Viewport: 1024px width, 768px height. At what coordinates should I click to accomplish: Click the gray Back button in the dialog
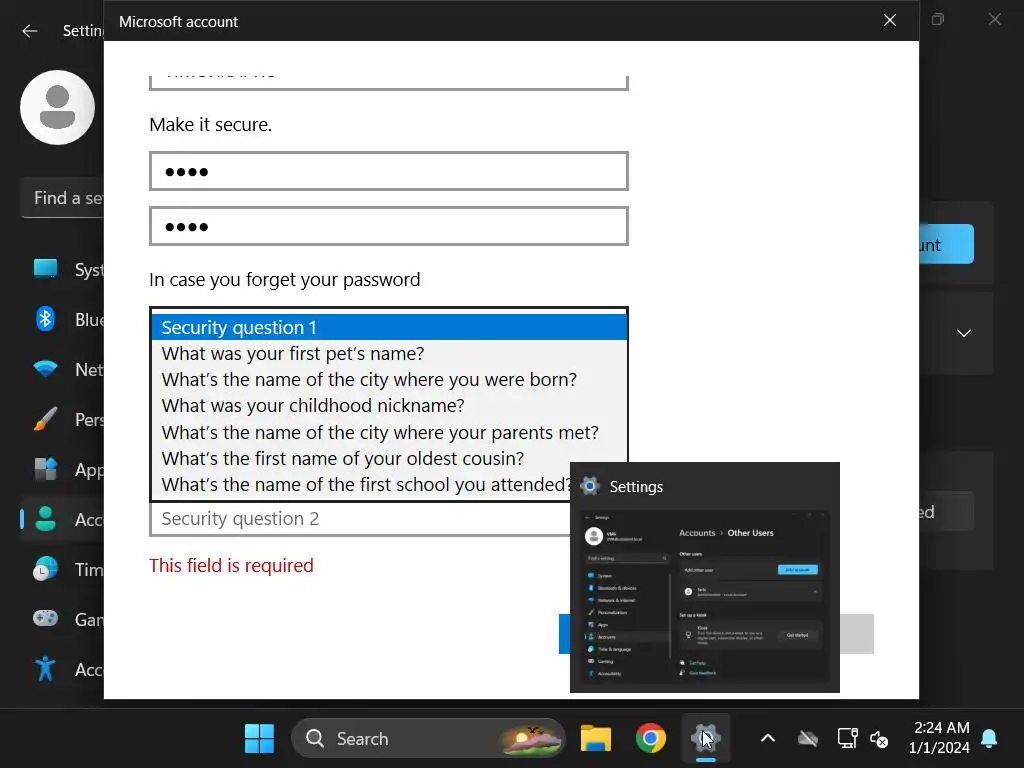(857, 634)
